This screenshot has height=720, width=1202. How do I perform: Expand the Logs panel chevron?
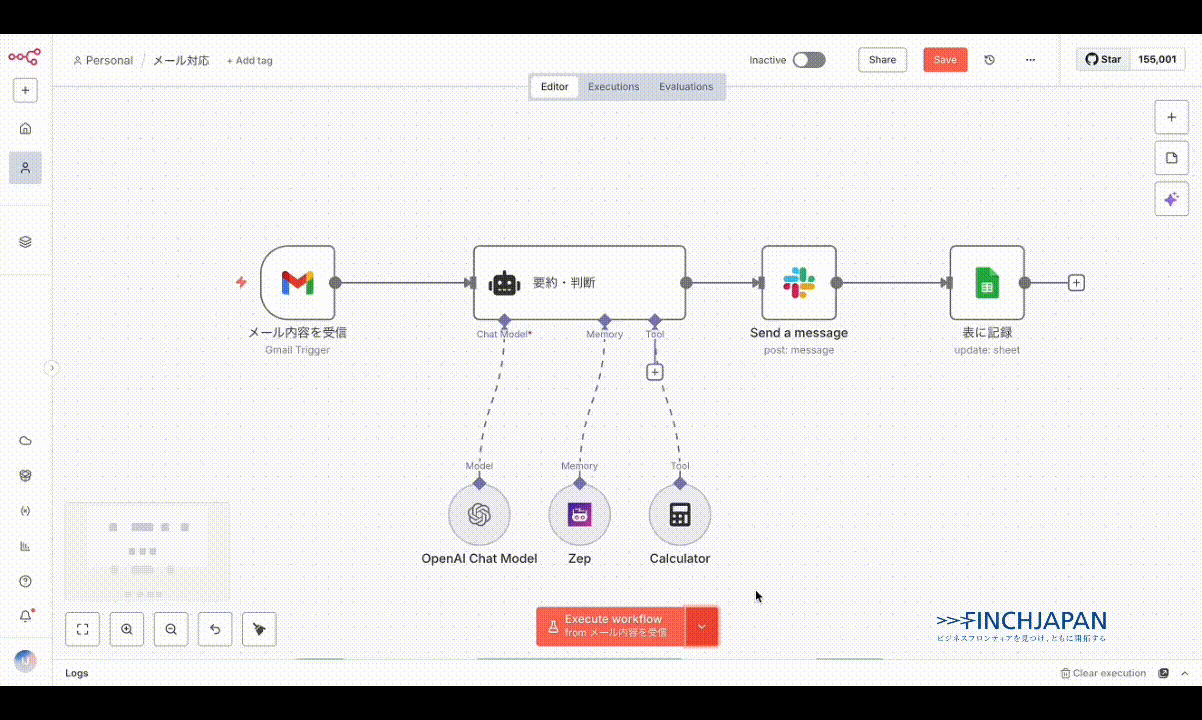click(x=1185, y=673)
